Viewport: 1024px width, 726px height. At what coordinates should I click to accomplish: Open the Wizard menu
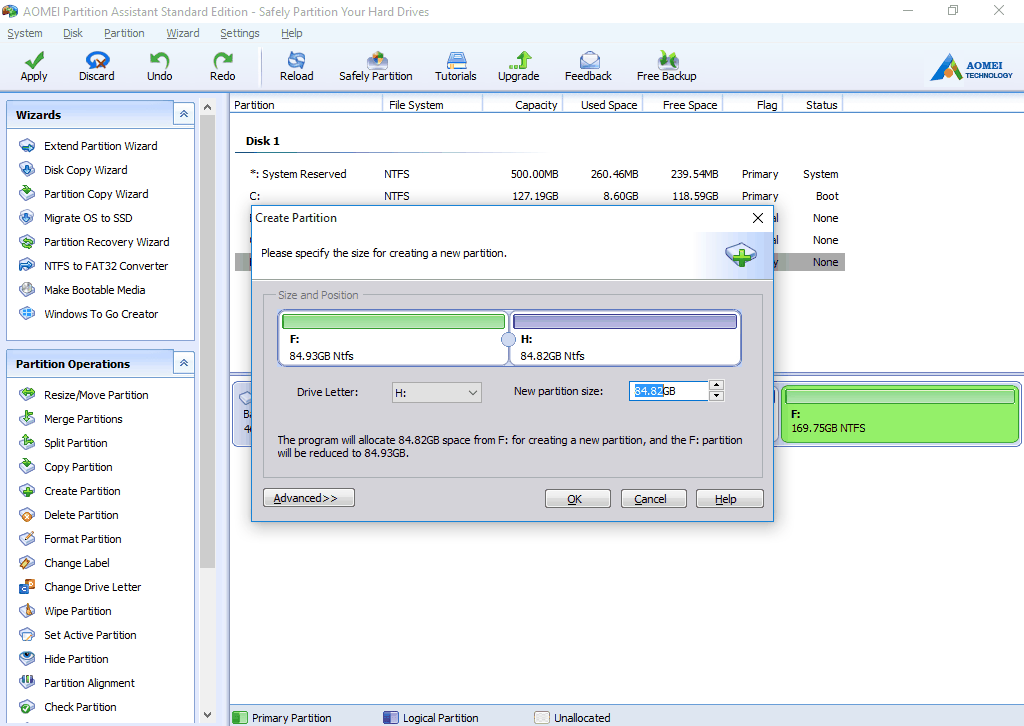(183, 33)
